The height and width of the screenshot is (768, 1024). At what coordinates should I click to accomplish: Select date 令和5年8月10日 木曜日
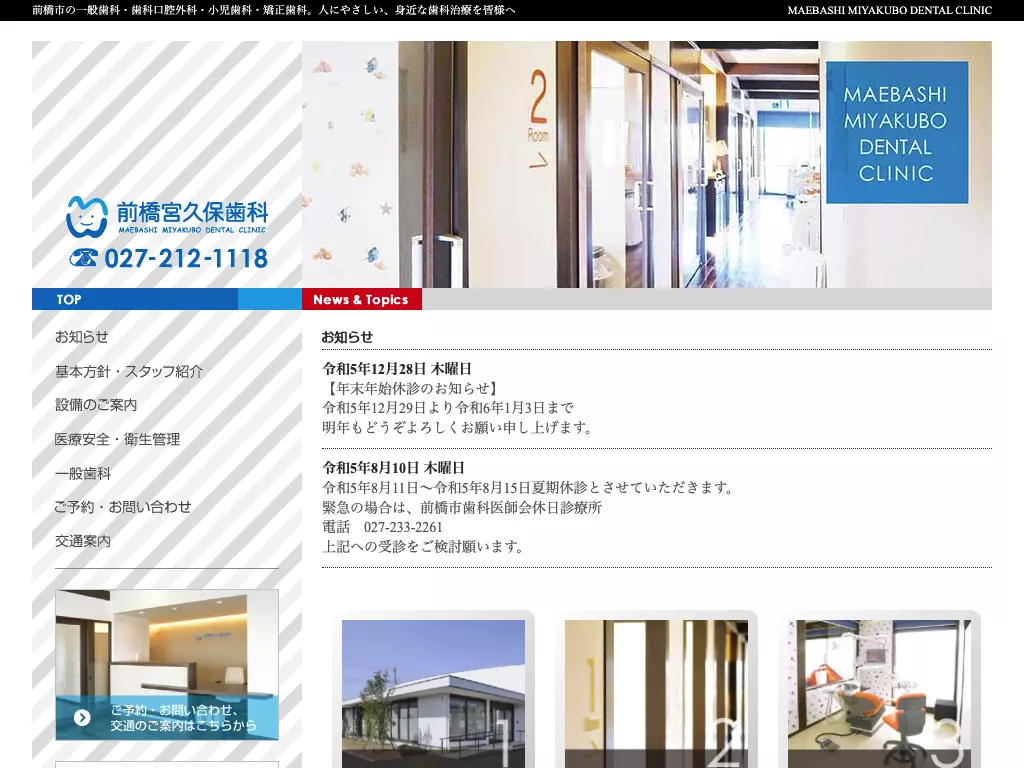click(393, 468)
